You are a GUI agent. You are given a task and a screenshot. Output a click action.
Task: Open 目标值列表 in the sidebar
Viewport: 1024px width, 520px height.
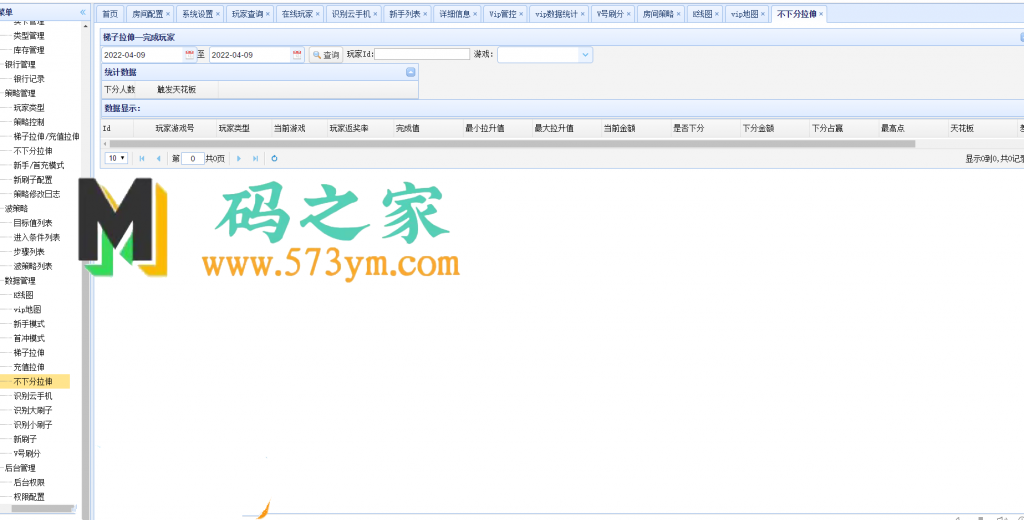pyautogui.click(x=33, y=222)
